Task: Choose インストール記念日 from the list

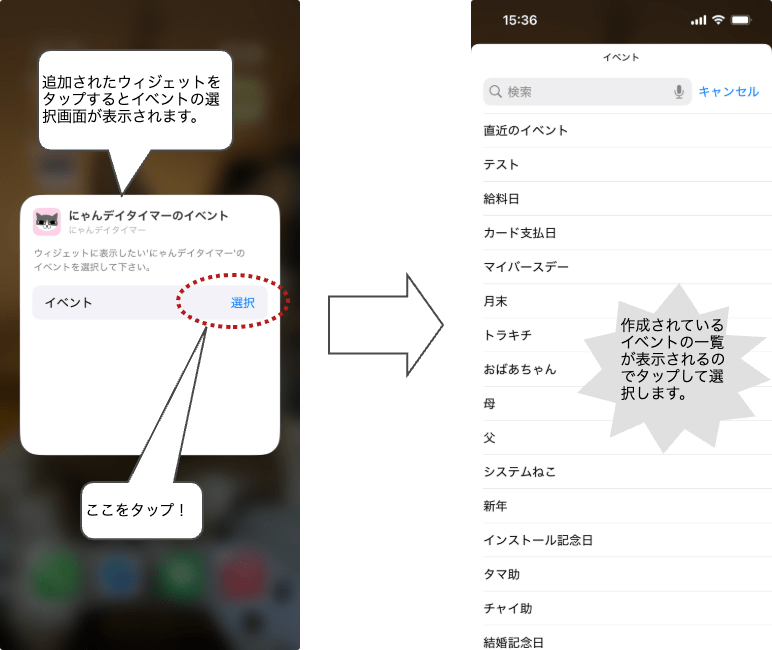Action: point(537,540)
